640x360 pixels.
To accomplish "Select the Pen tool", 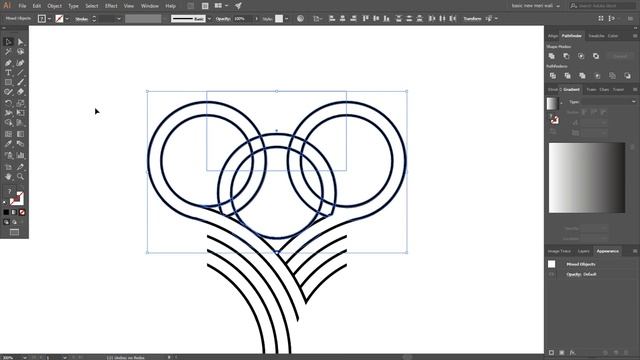I will coord(8,63).
